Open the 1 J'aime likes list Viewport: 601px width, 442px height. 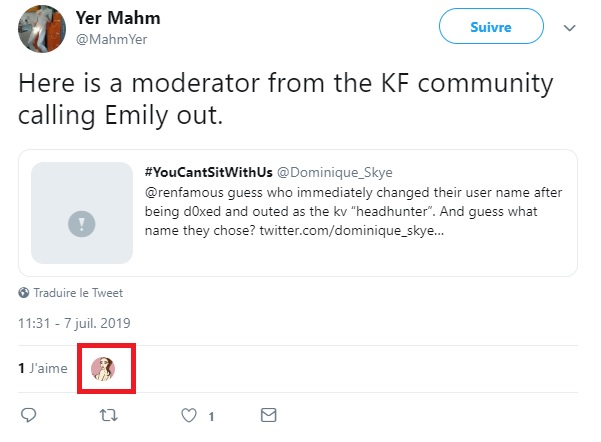[x=43, y=368]
